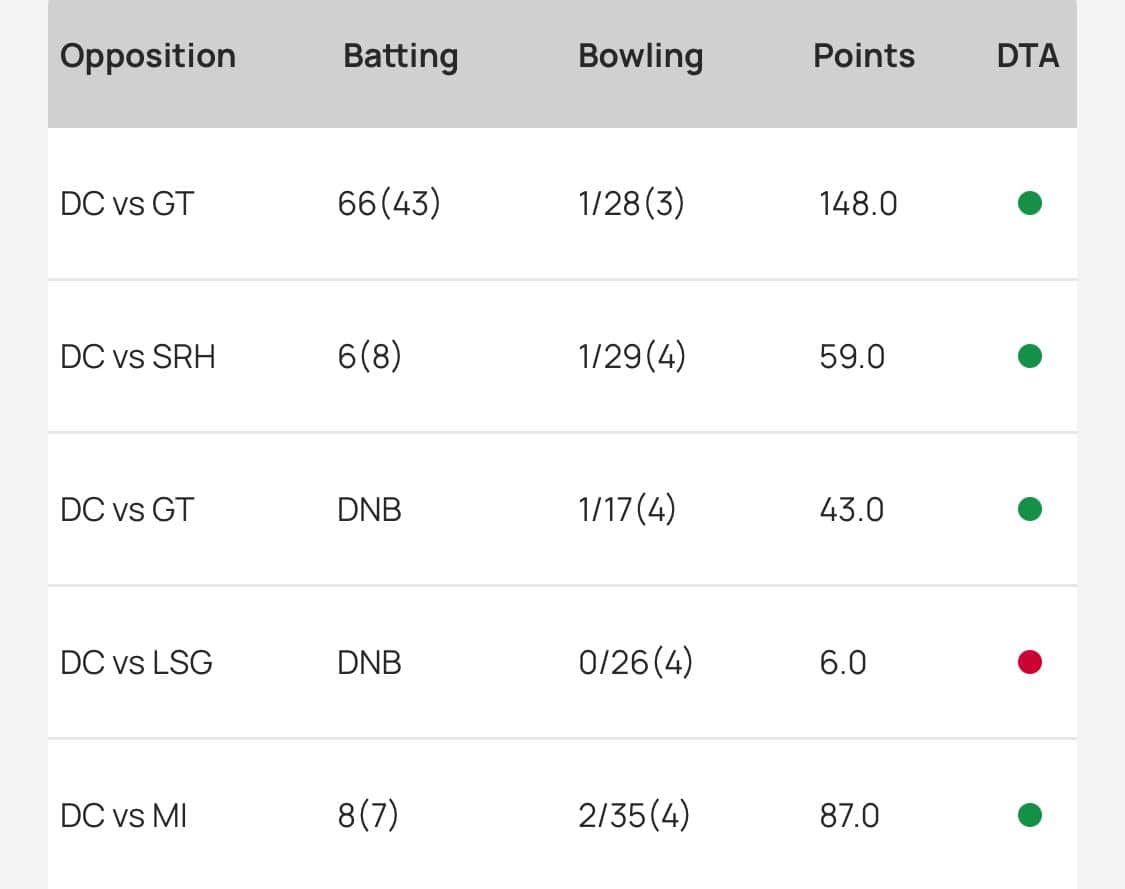Image resolution: width=1125 pixels, height=889 pixels.
Task: Click the Batting column header
Action: (x=400, y=56)
